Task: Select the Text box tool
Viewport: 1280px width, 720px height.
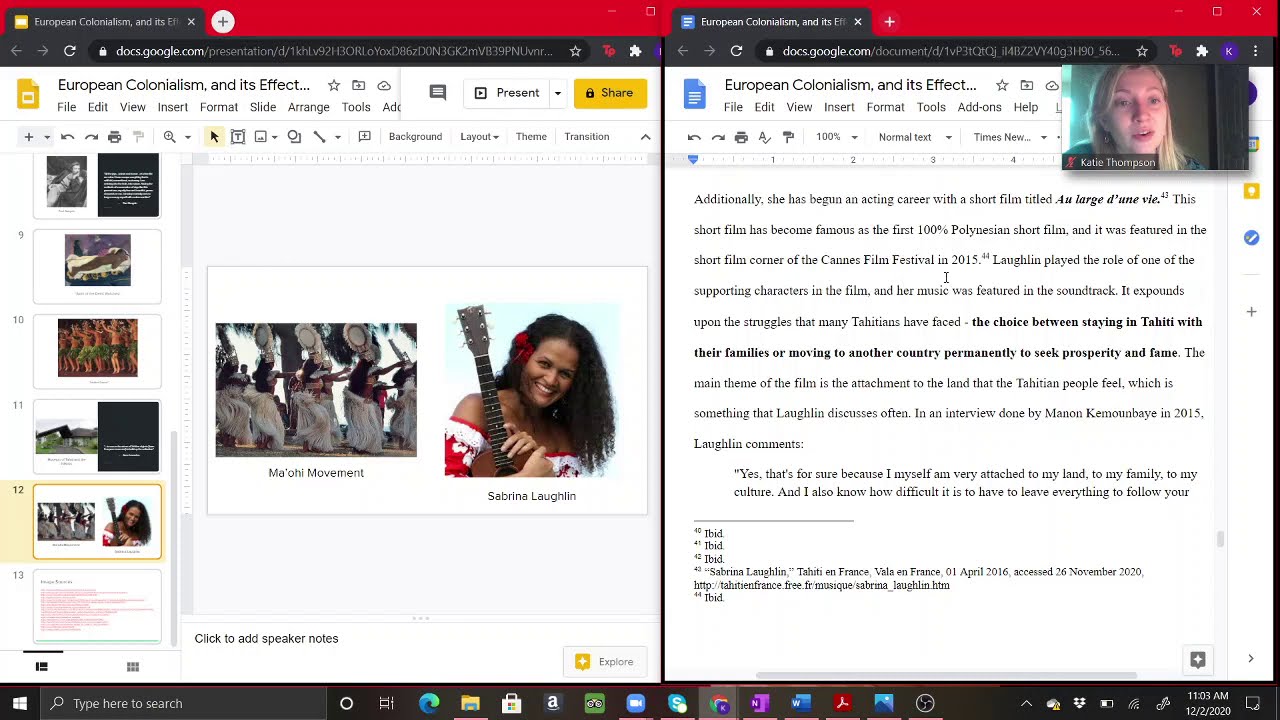Action: click(238, 137)
